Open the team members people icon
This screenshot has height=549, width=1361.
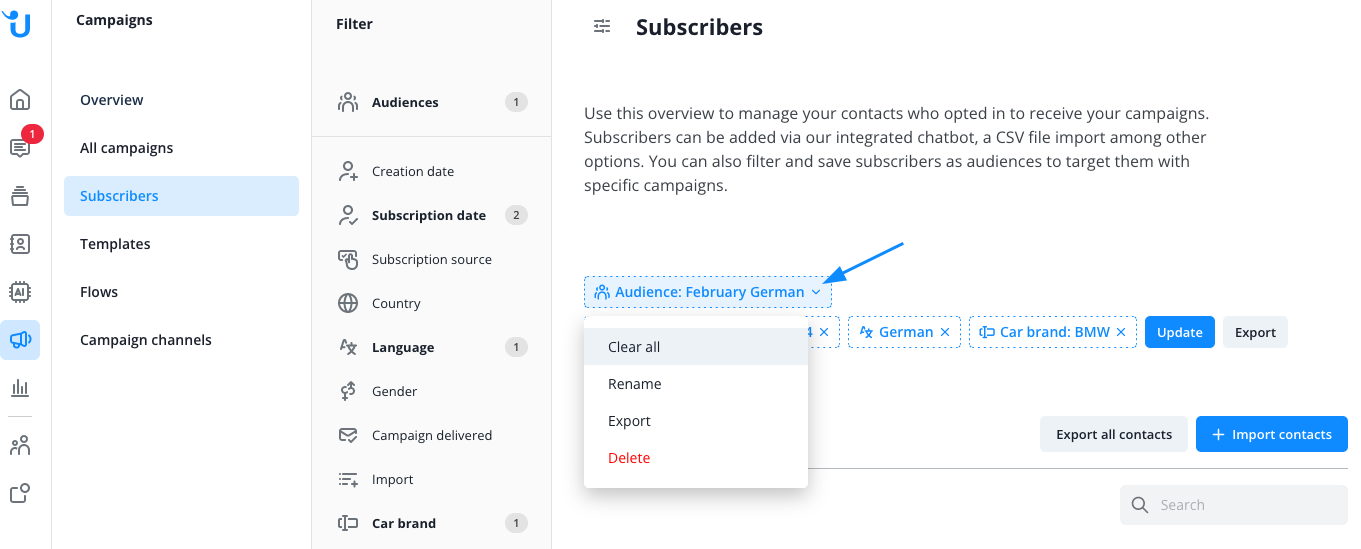coord(20,446)
